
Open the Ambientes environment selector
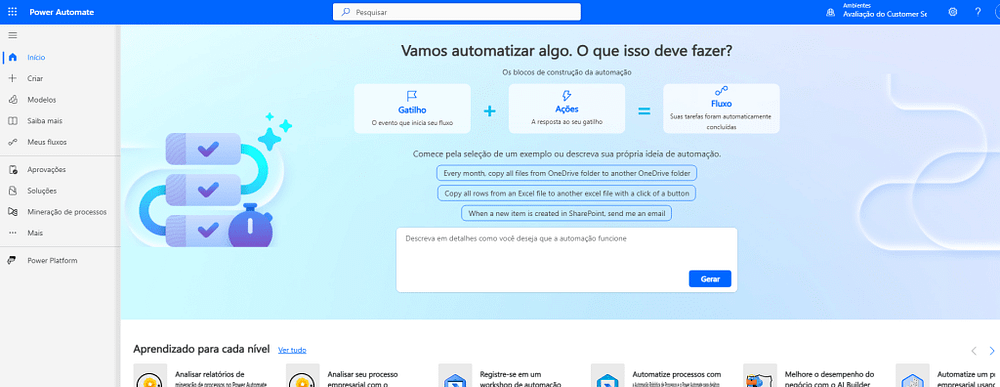pos(876,11)
